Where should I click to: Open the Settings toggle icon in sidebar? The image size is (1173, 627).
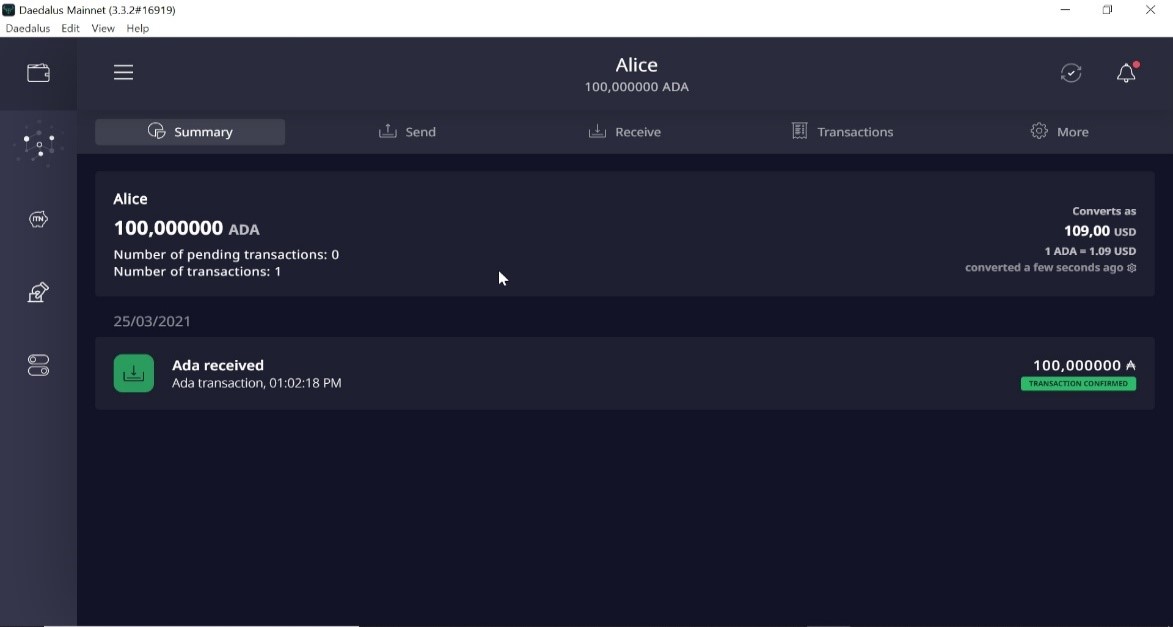(x=38, y=365)
